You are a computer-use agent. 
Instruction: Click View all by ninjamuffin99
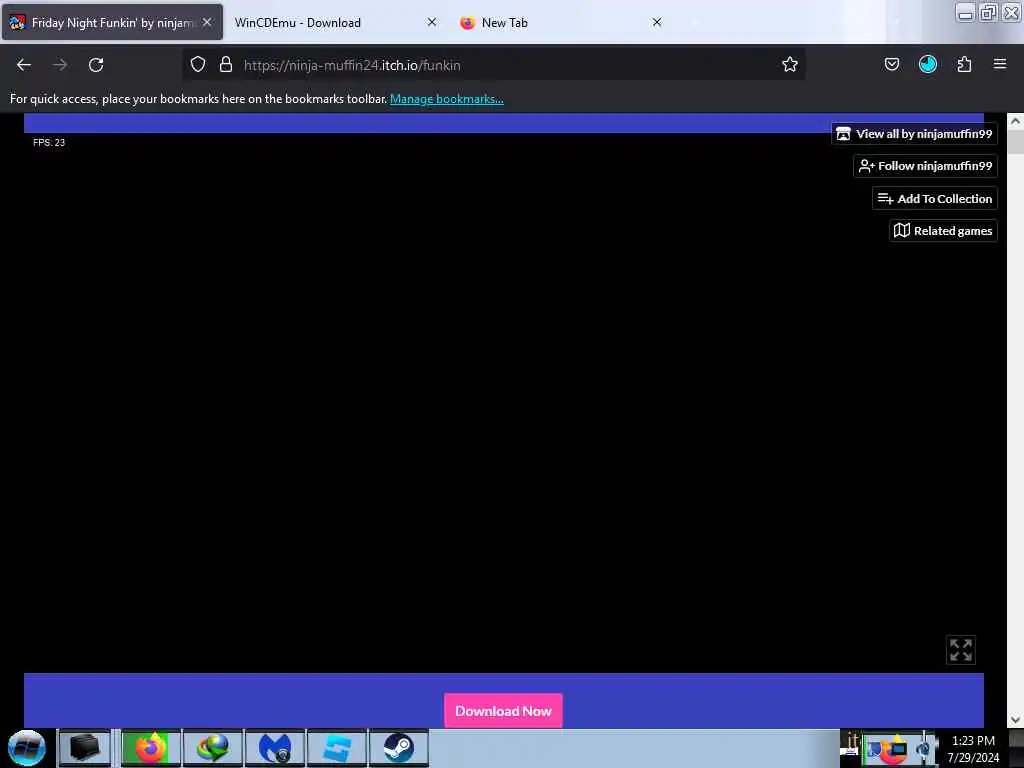point(914,134)
